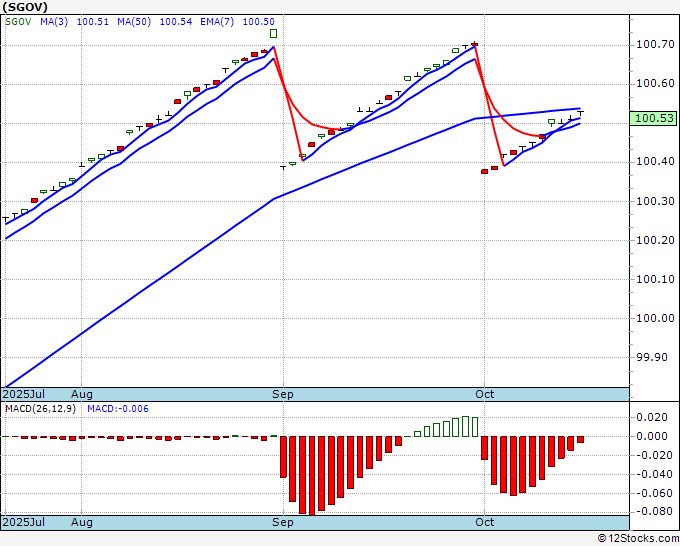Viewport: 680px width, 546px height.
Task: Click the Sep label on price chart axis
Action: click(283, 394)
